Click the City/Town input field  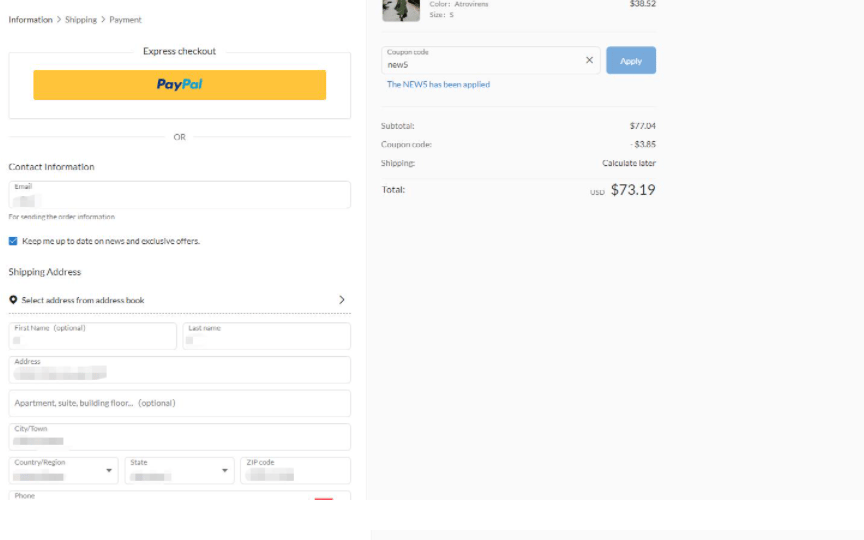point(180,437)
